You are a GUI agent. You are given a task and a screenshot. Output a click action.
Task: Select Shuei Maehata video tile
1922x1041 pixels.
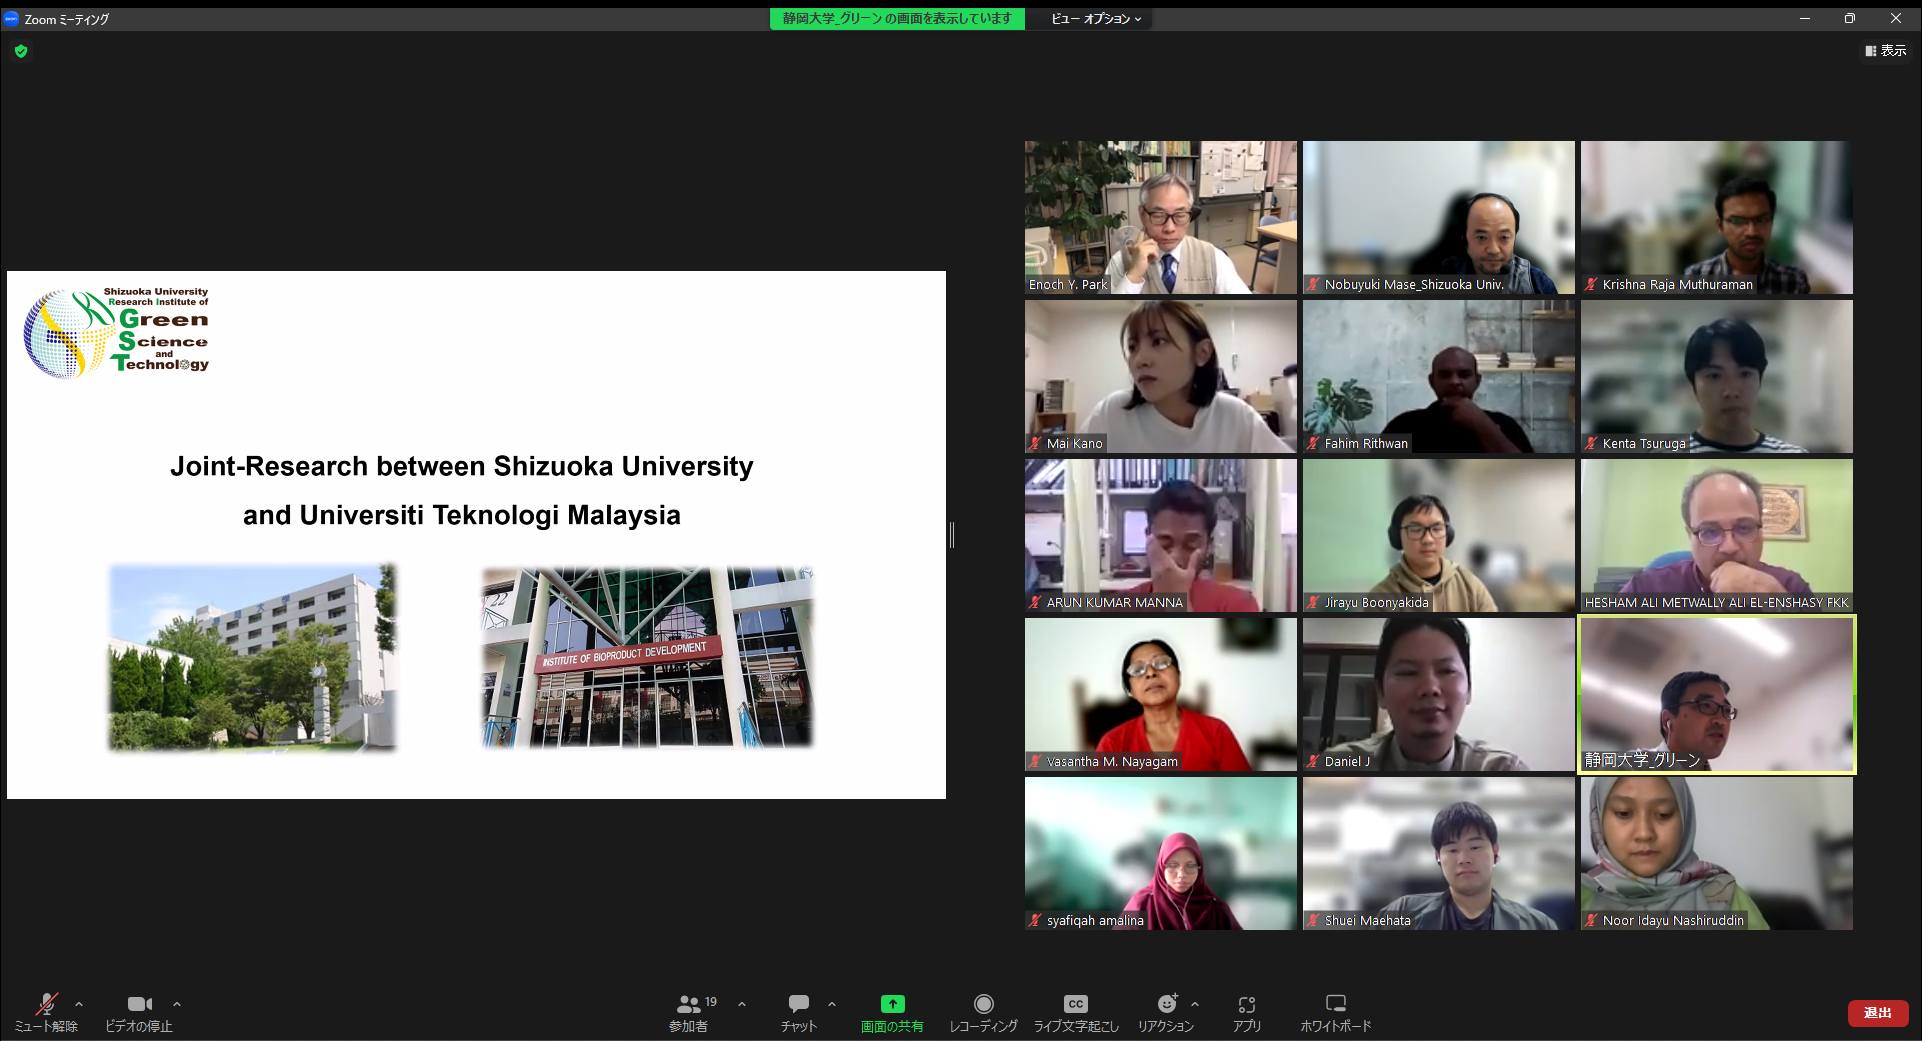pos(1438,853)
